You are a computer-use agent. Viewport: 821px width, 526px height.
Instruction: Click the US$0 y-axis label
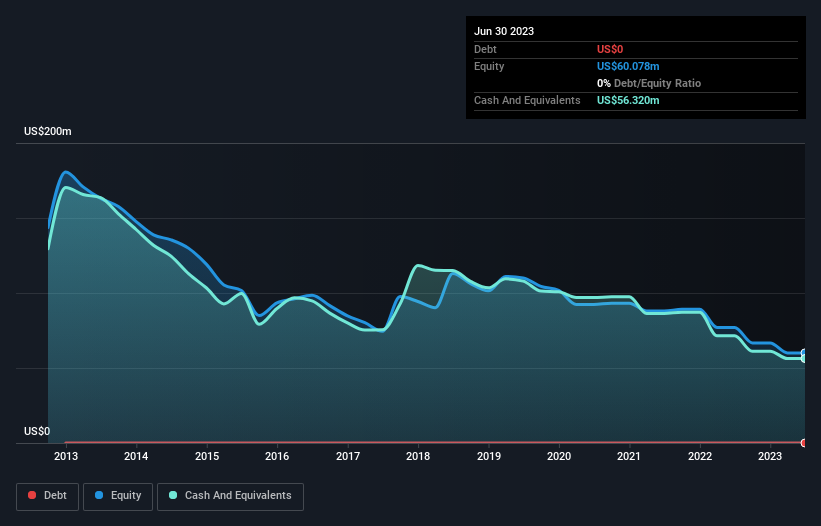(37, 431)
